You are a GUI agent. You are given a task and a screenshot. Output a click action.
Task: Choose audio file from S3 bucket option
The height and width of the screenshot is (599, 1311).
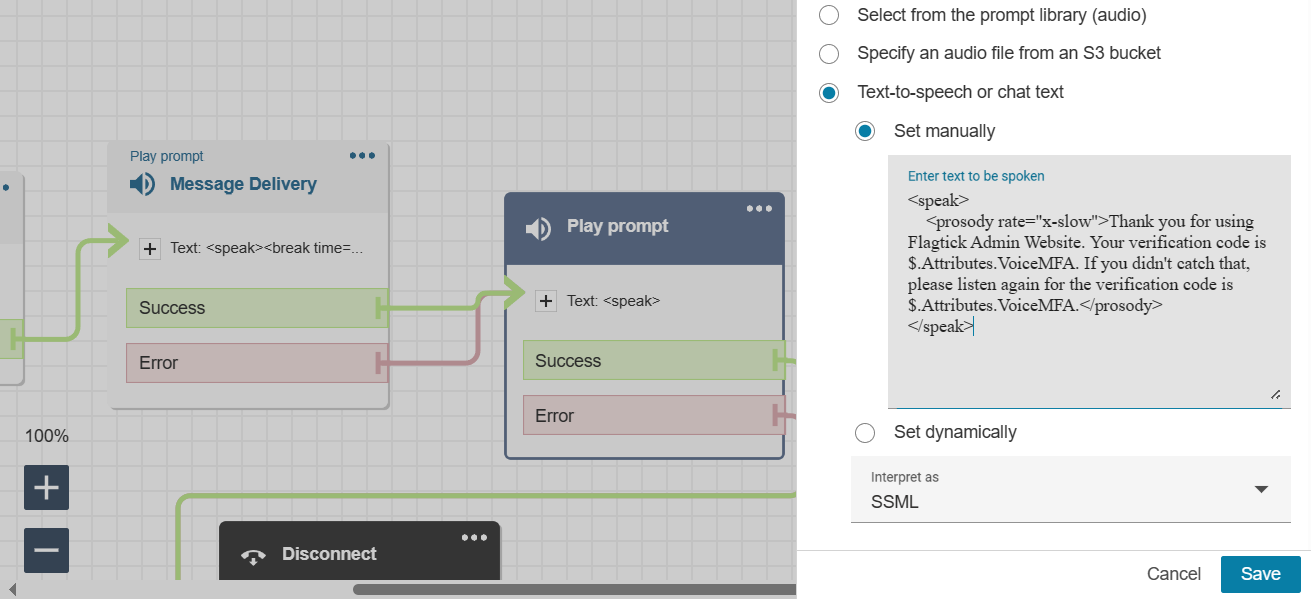click(829, 54)
